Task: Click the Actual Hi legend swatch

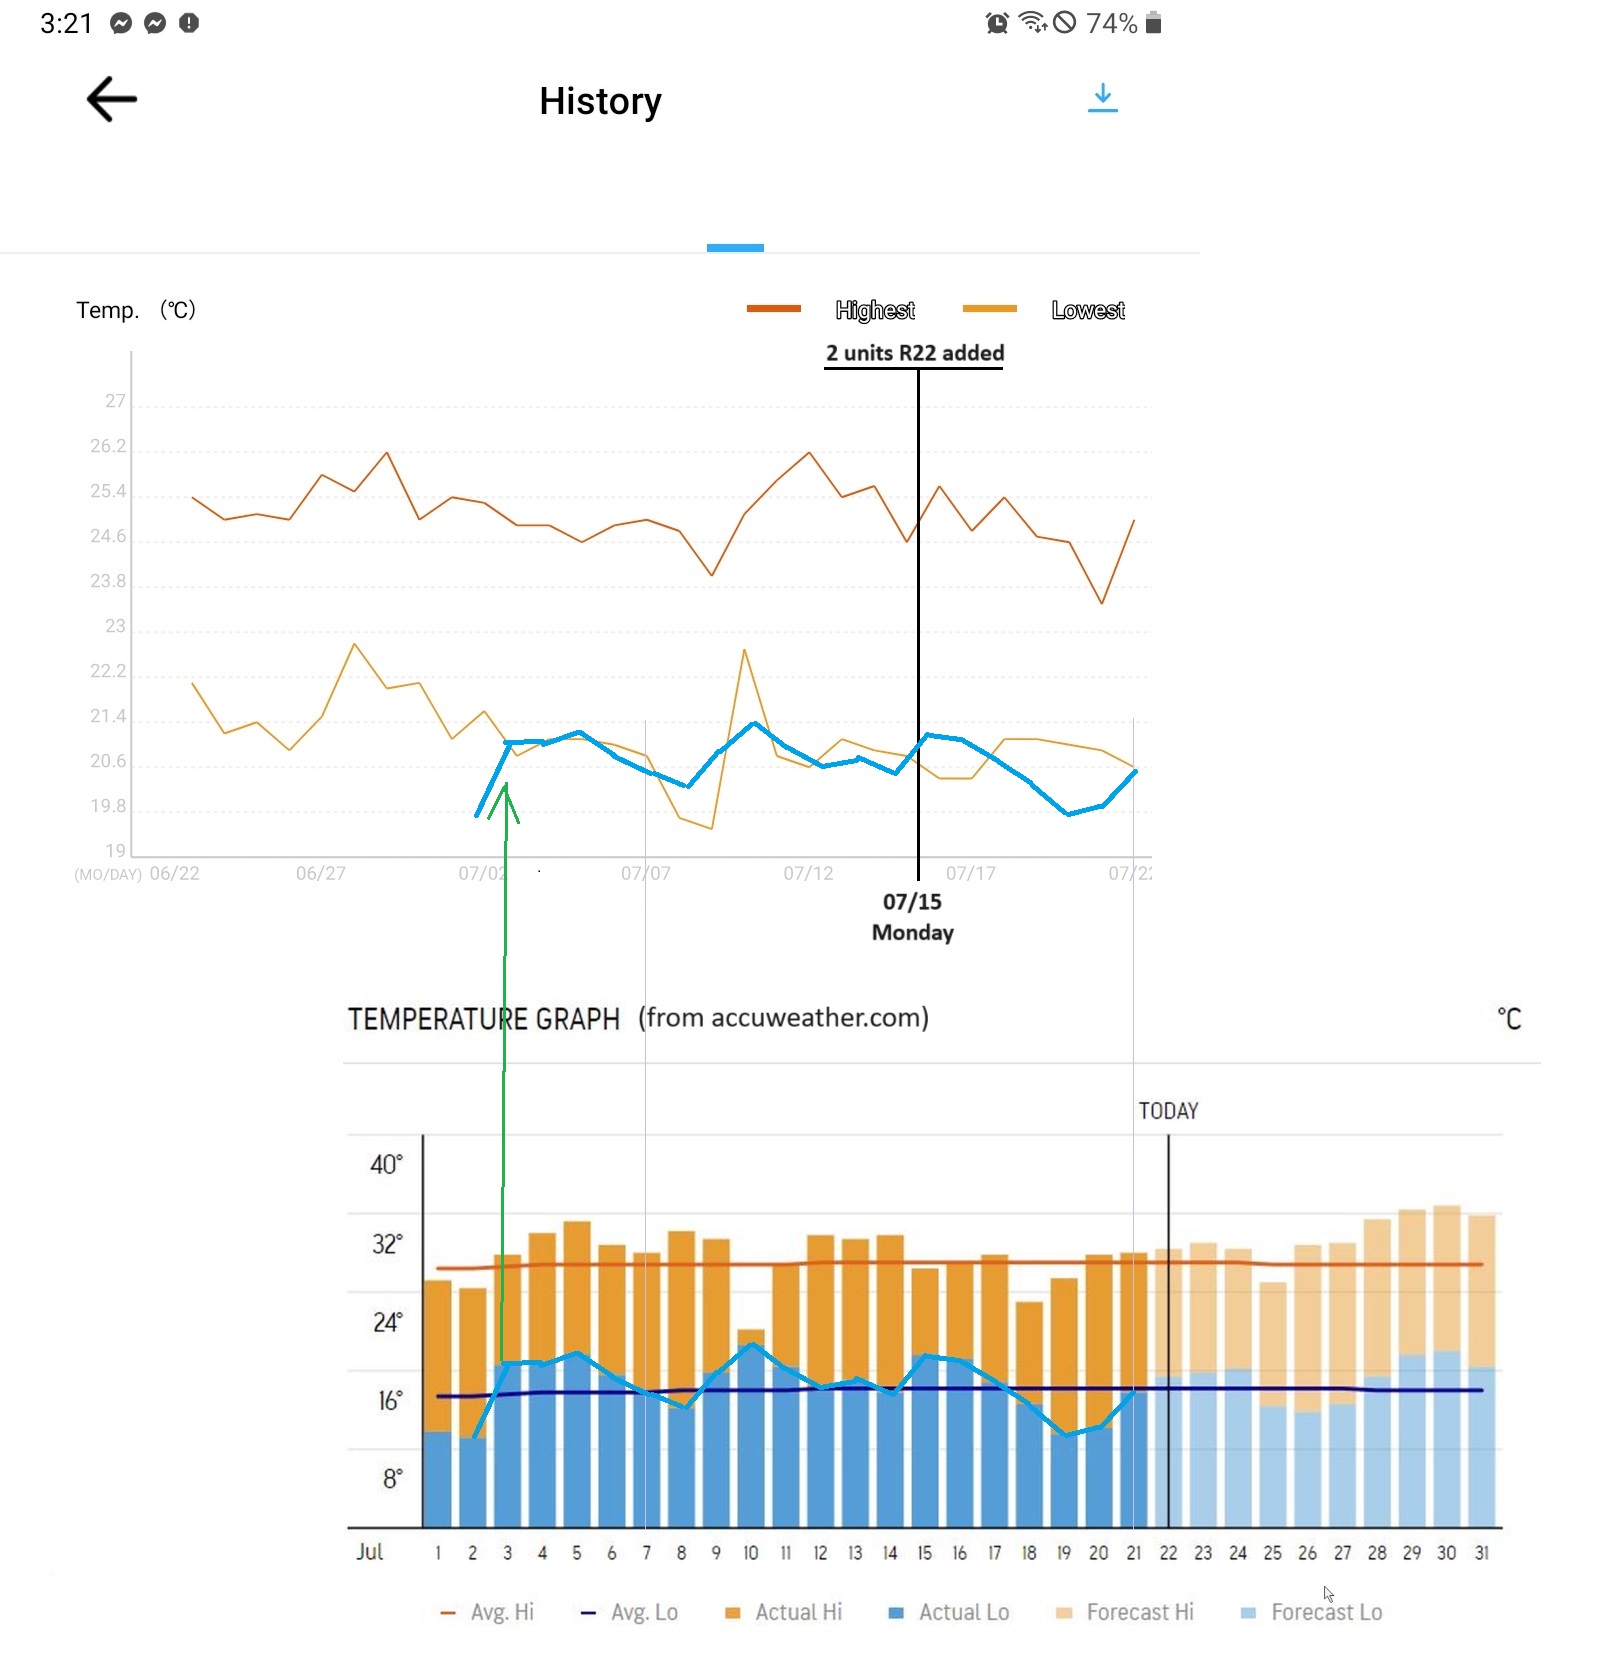Action: (733, 1612)
